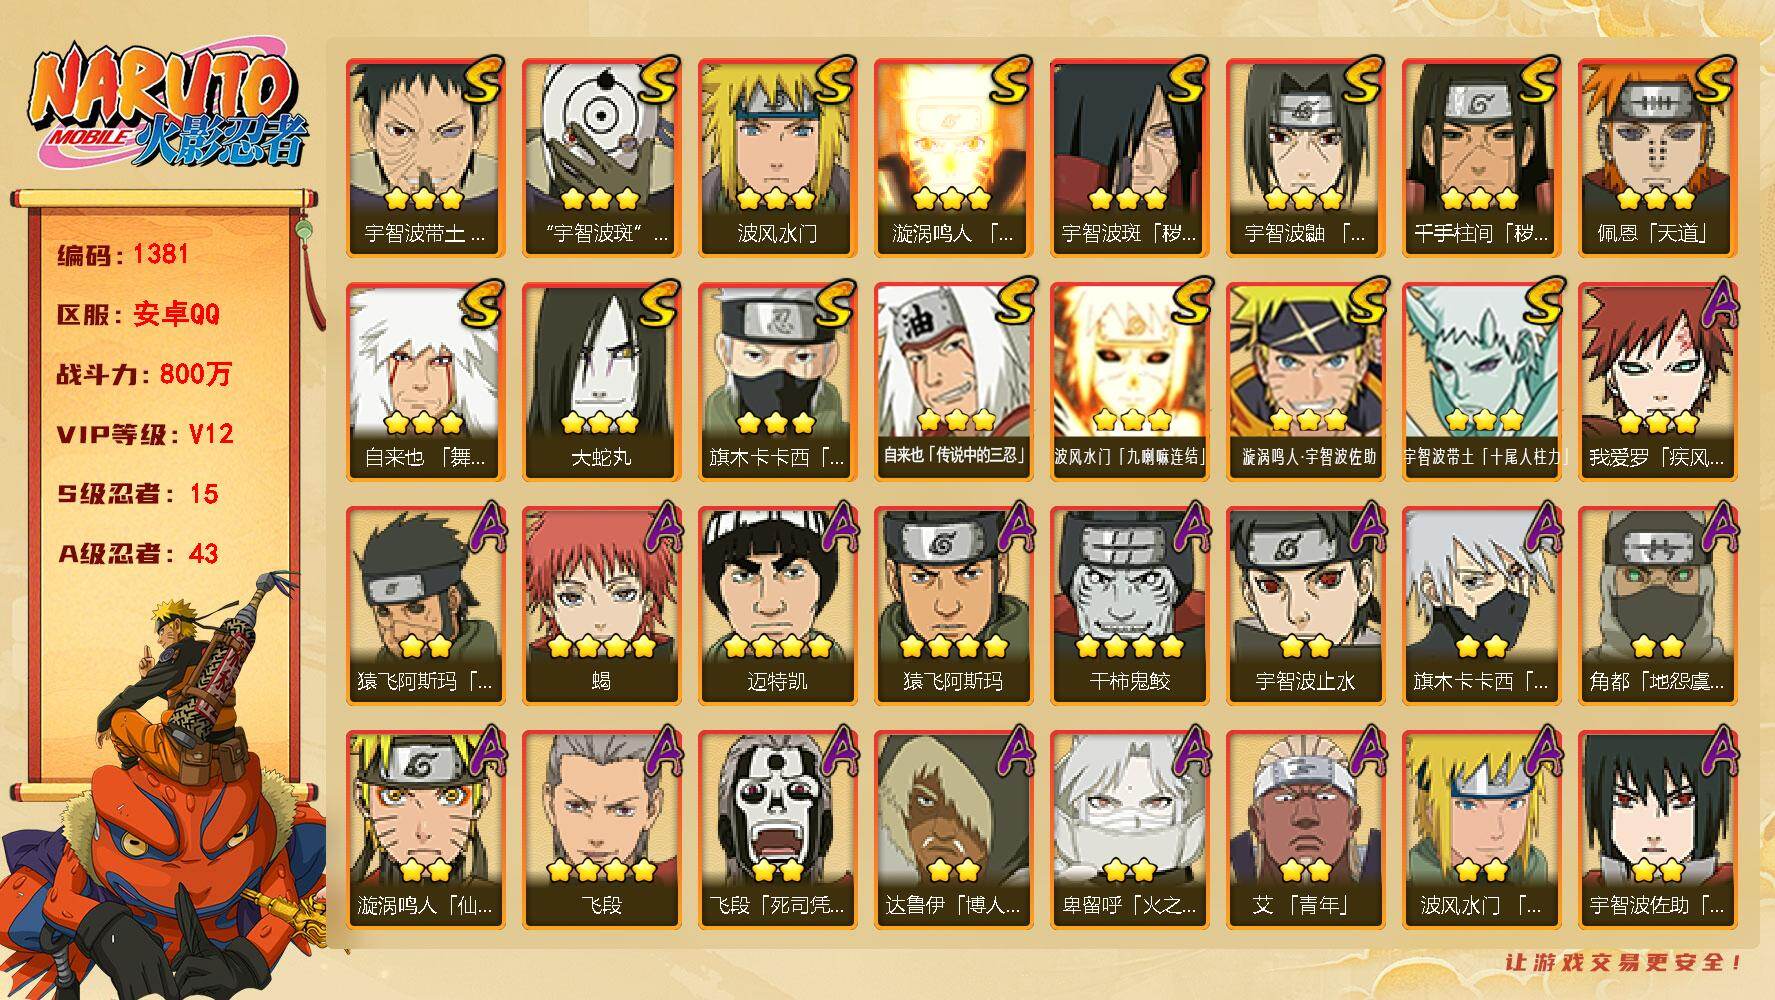Open the 佩恩「天道」 ninja card

click(1657, 157)
